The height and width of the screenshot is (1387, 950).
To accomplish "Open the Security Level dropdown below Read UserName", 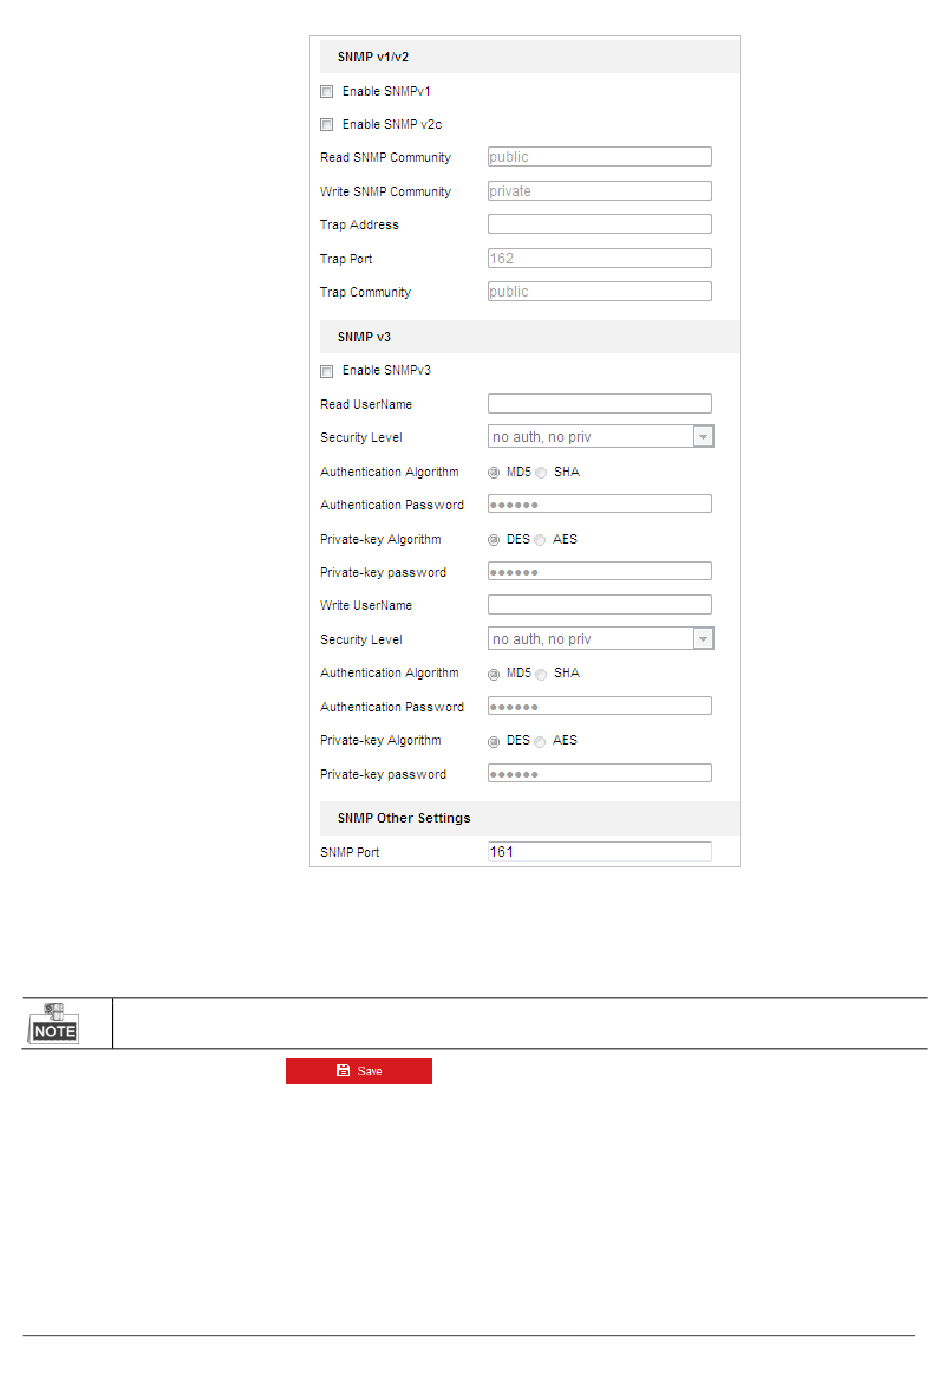I will [x=601, y=437].
